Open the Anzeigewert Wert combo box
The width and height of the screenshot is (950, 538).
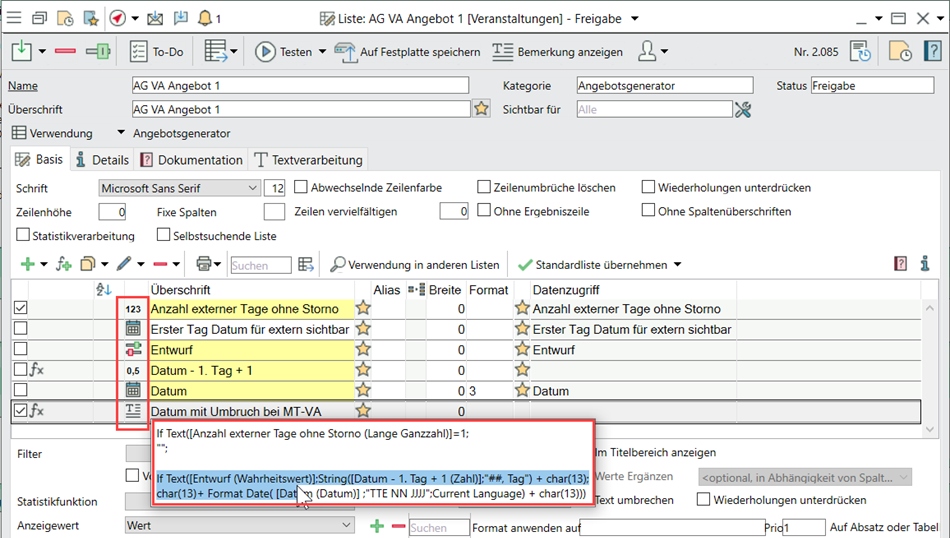click(x=345, y=525)
